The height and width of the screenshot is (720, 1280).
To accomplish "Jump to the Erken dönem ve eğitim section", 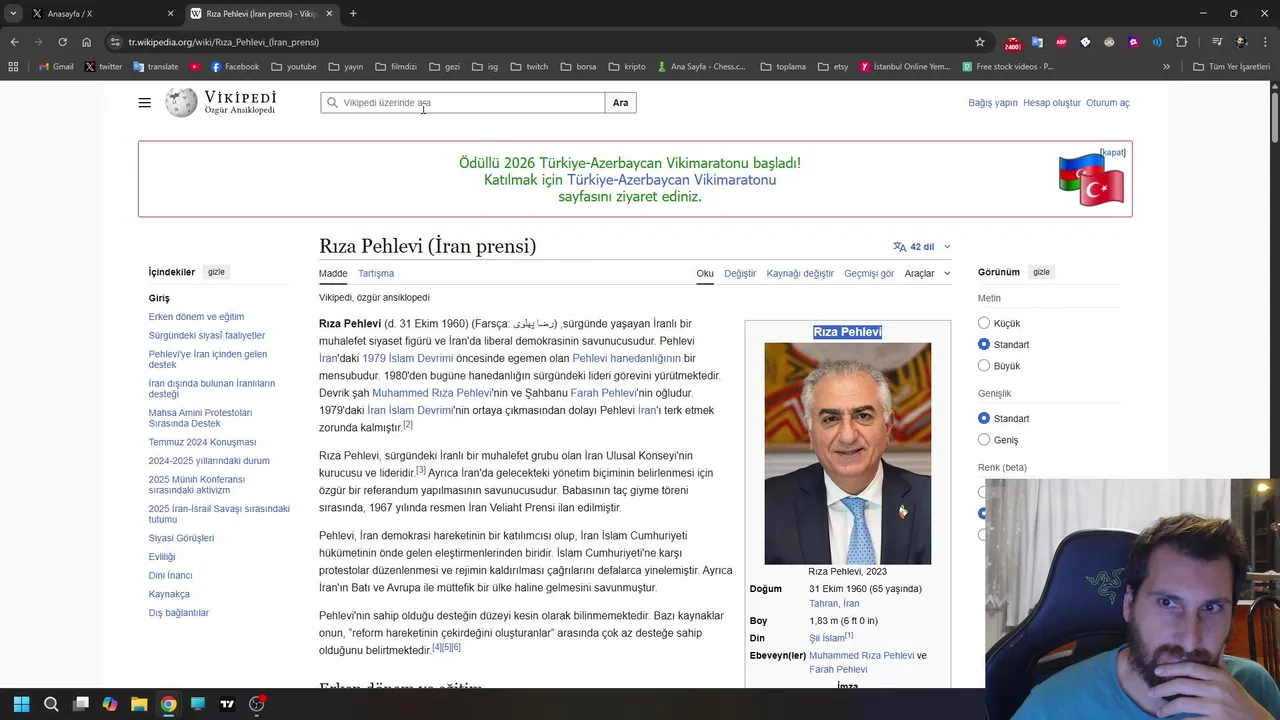I will [x=196, y=317].
